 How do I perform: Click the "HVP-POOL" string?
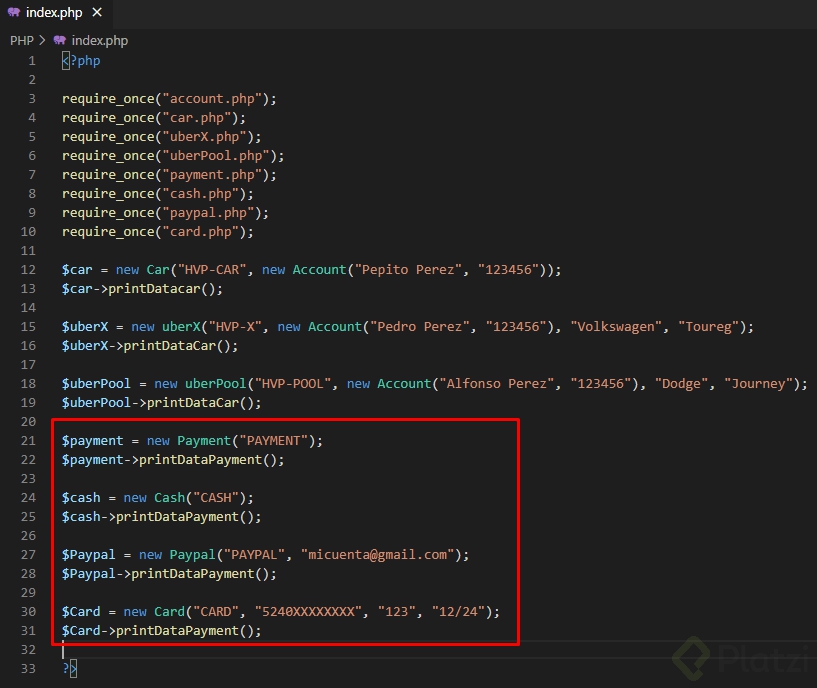tap(293, 384)
